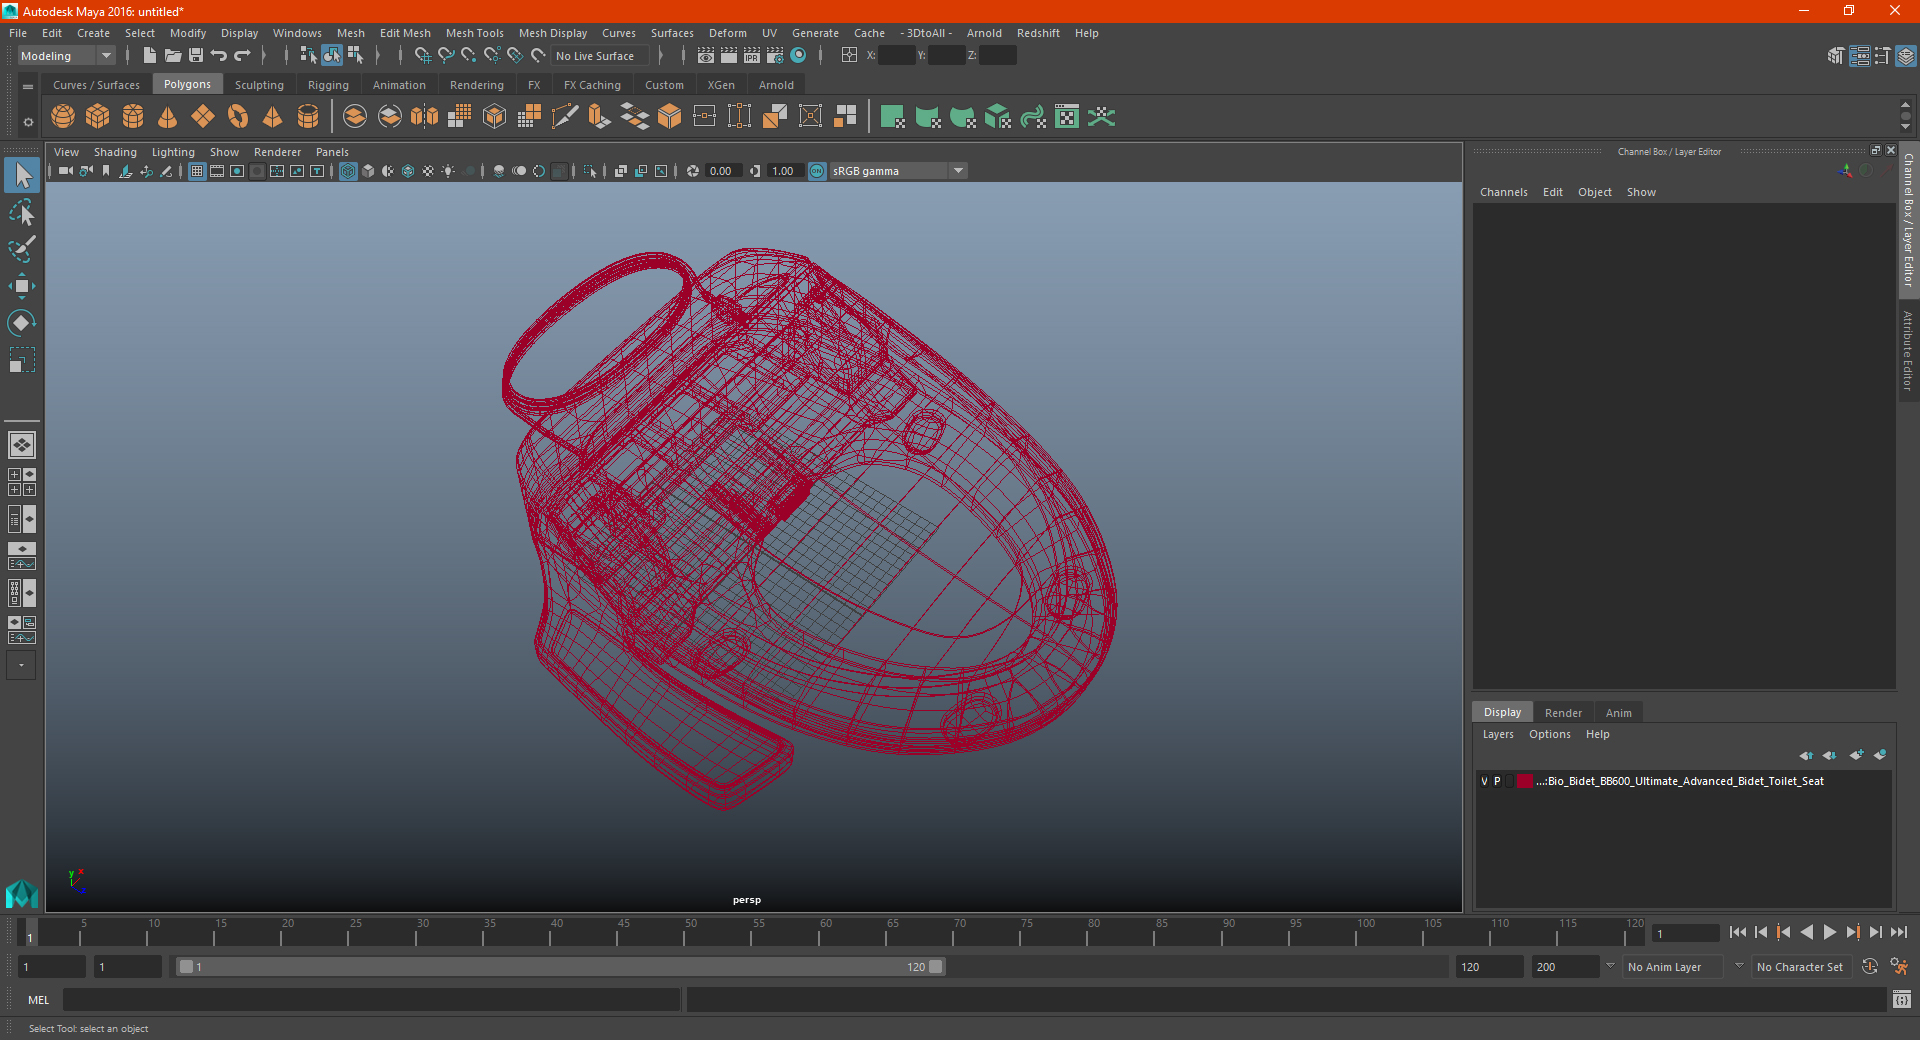Screen dimensions: 1920x1040
Task: Click the Redo arrow icon
Action: 242,56
